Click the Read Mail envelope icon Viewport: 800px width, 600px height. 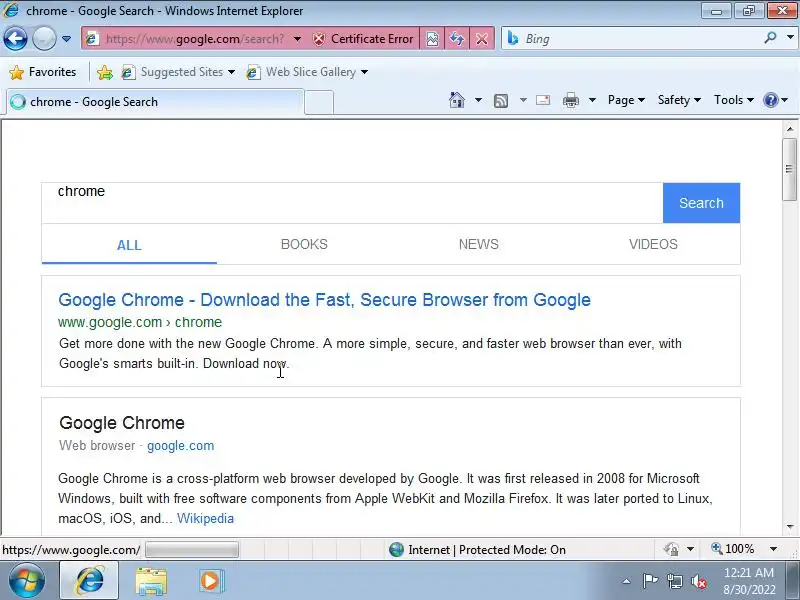[x=543, y=100]
